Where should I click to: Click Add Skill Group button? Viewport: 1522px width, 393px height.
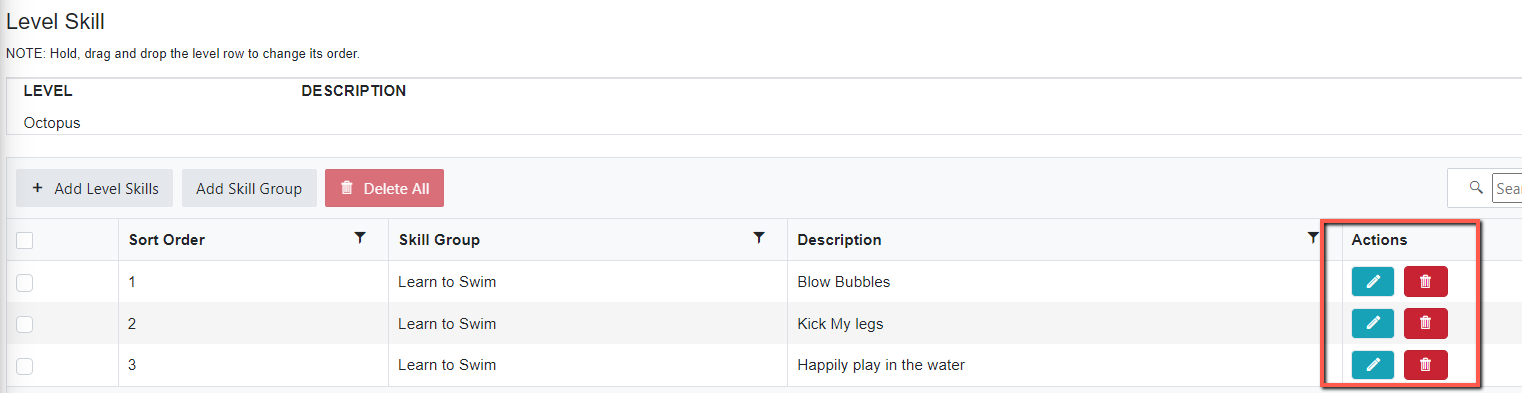pos(249,188)
